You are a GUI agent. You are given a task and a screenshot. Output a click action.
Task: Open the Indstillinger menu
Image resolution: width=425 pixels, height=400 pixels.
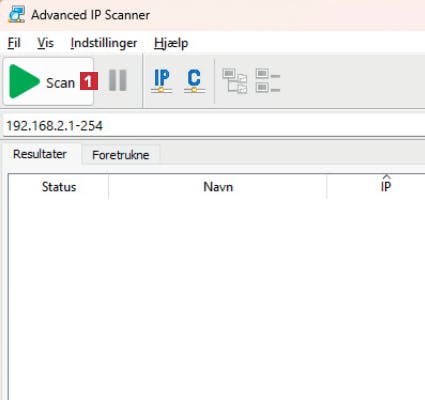[x=104, y=43]
